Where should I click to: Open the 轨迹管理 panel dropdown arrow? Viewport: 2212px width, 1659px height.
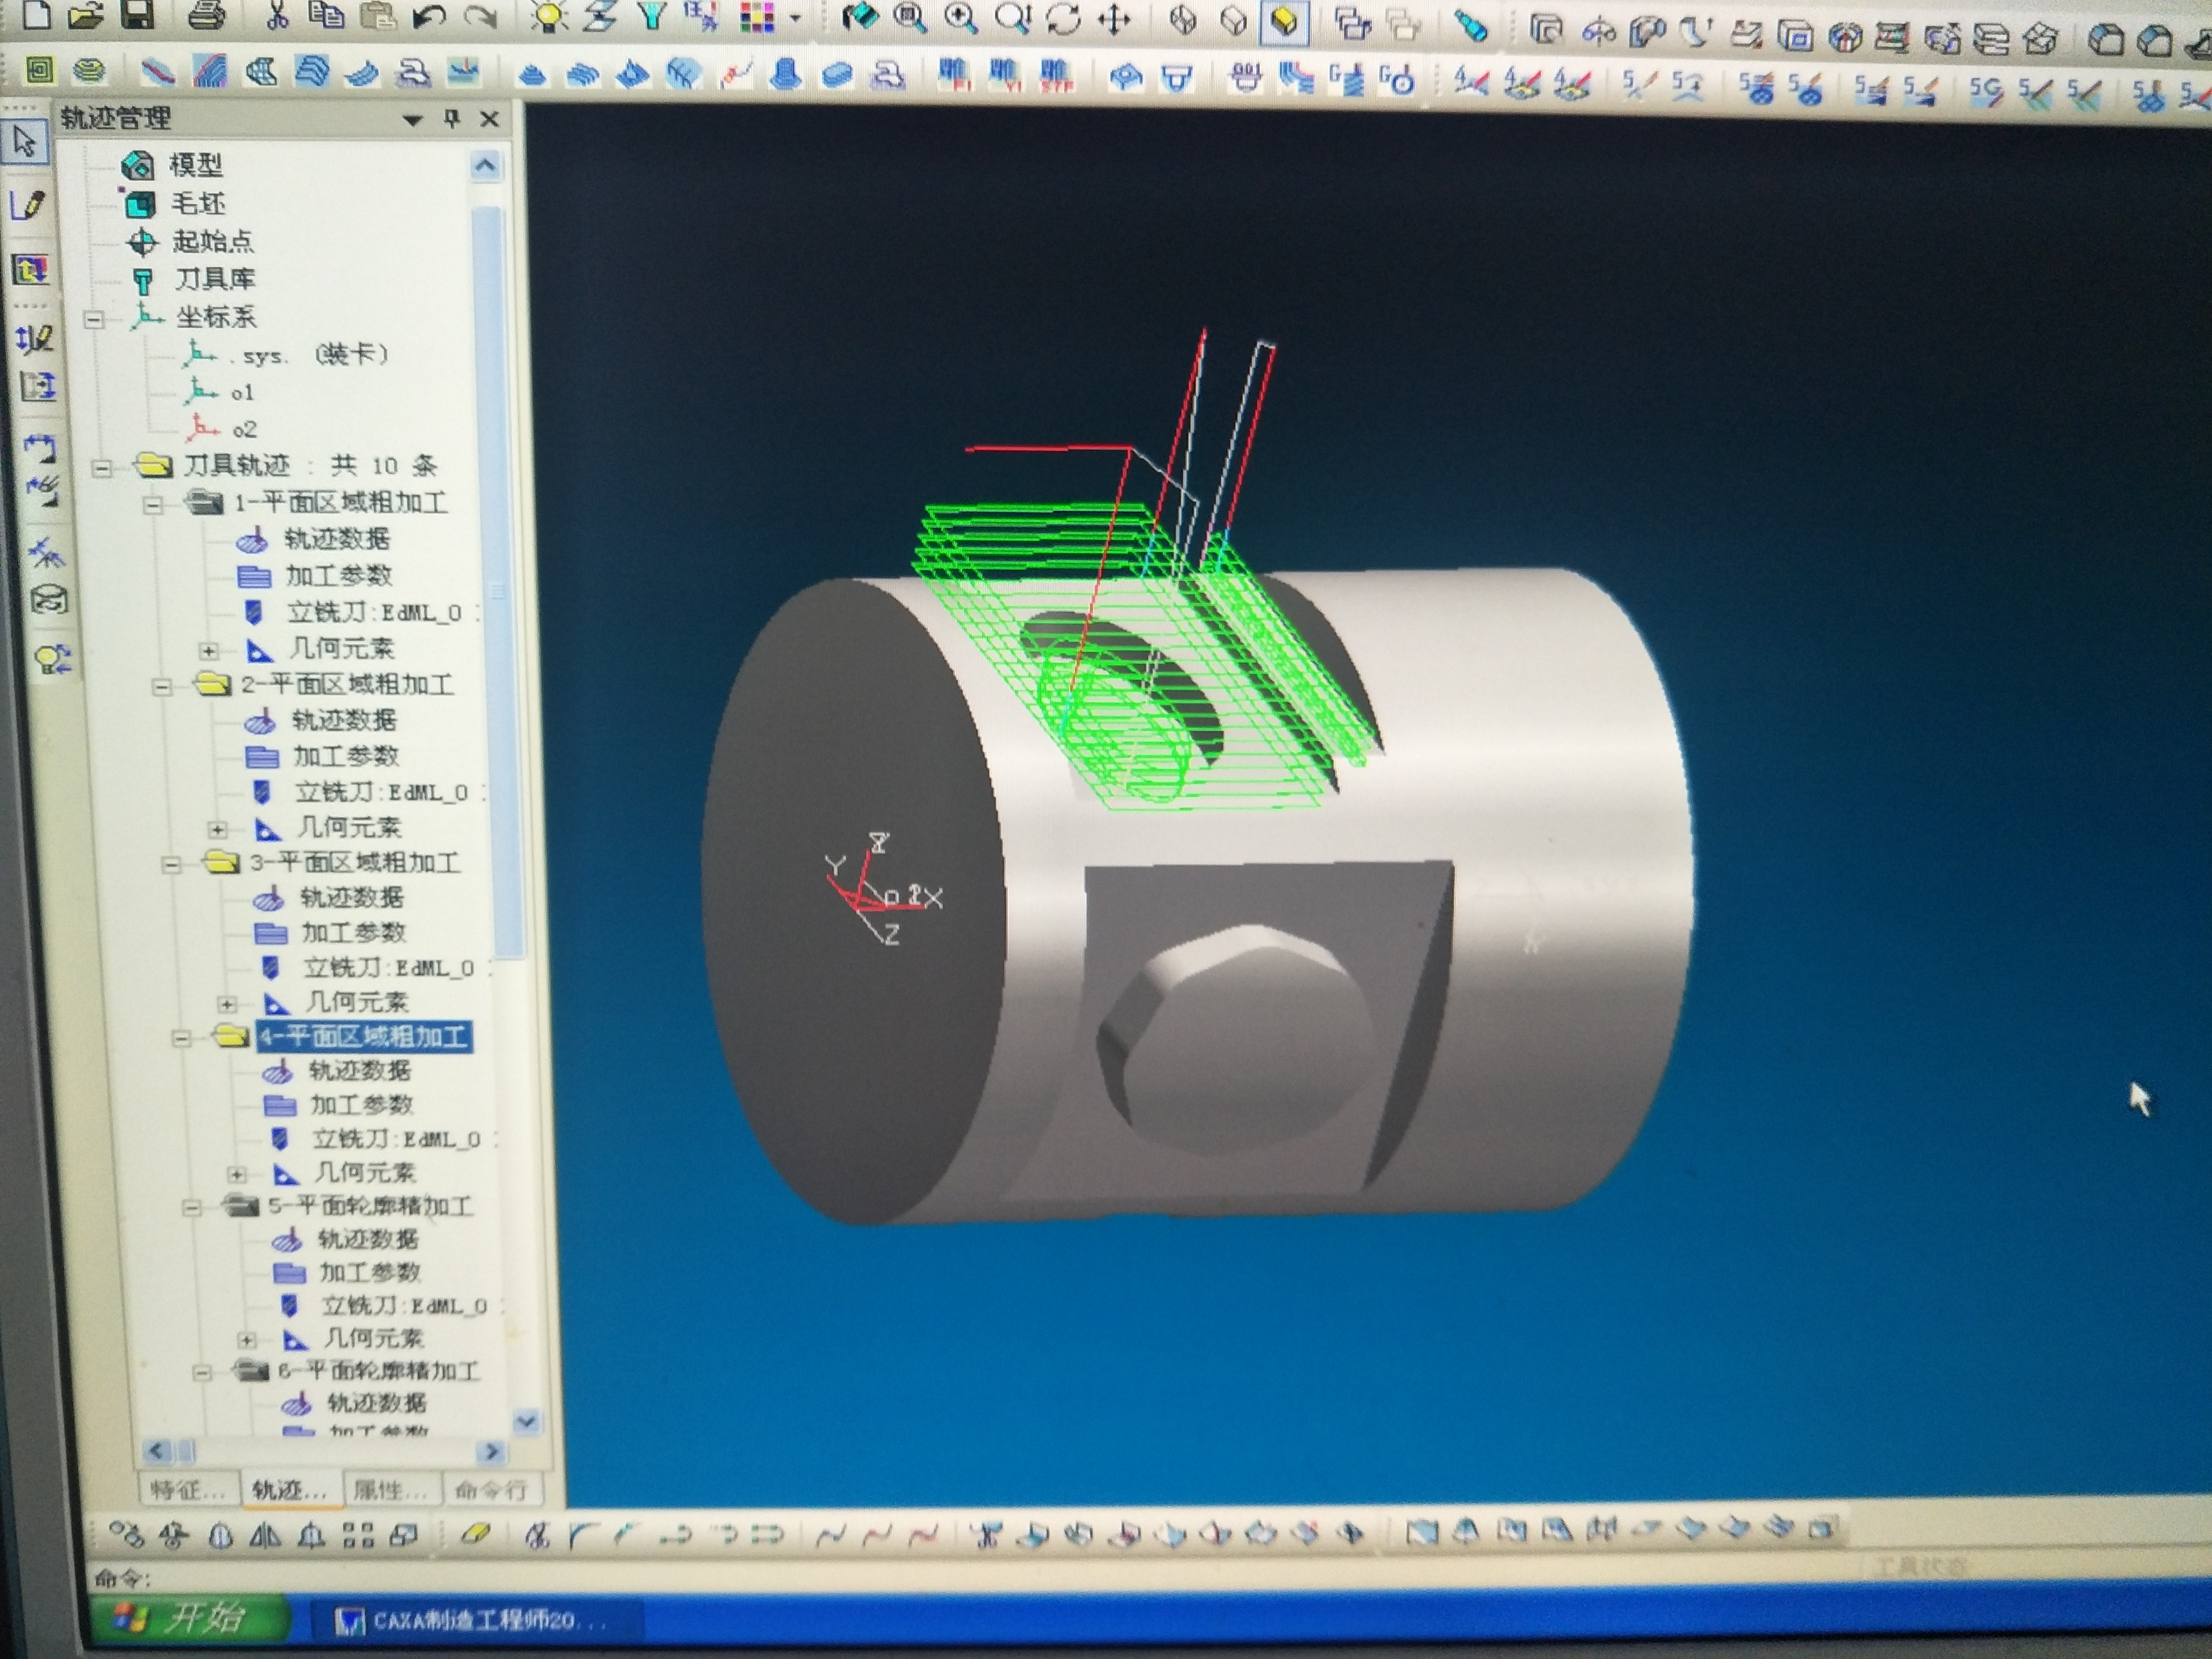(412, 121)
